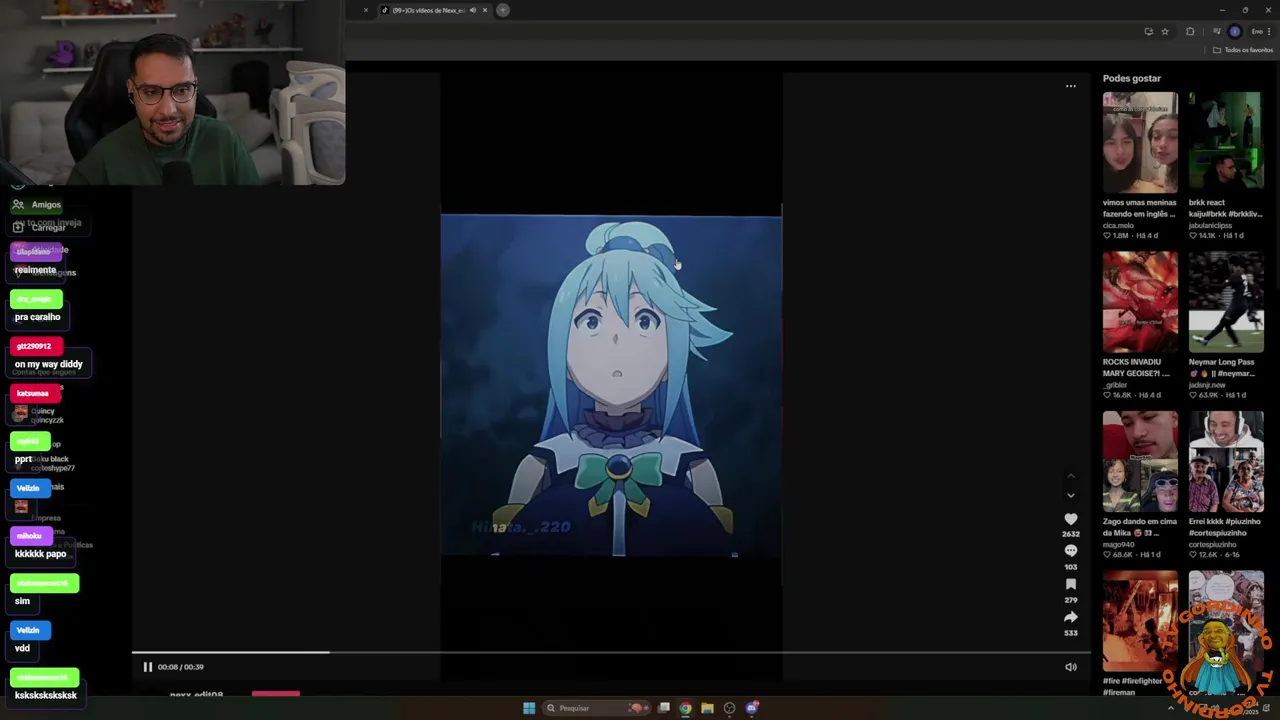
Task: Open video 'ROCKS INVADIU MARY GEOISE'
Action: (1140, 302)
